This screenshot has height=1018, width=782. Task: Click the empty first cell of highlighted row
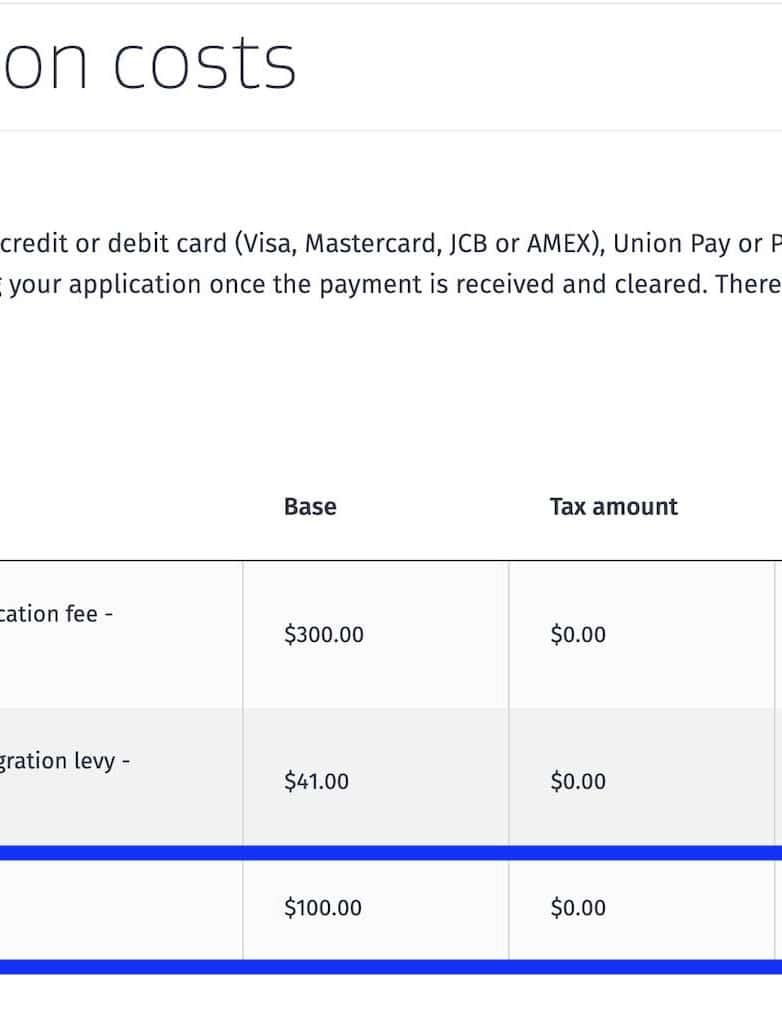point(120,909)
